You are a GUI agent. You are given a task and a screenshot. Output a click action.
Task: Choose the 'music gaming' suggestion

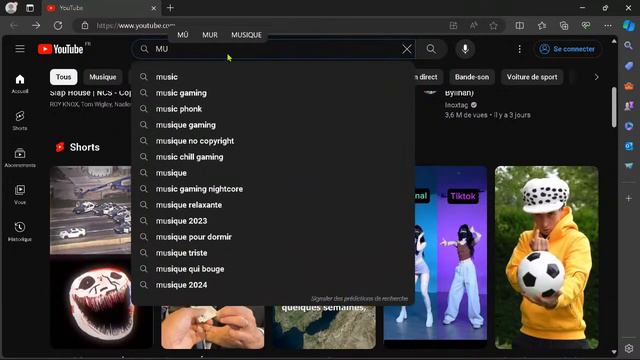[273, 93]
